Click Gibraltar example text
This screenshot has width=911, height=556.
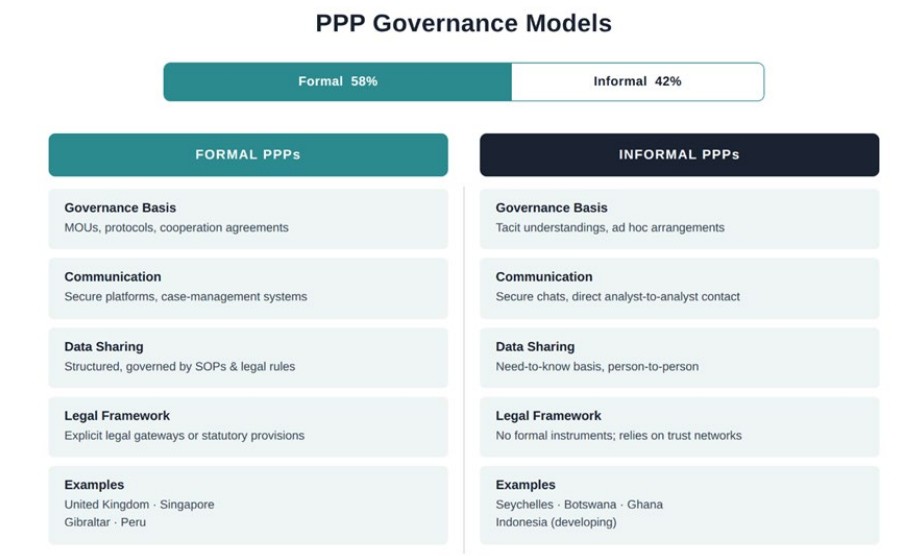[x=87, y=522]
